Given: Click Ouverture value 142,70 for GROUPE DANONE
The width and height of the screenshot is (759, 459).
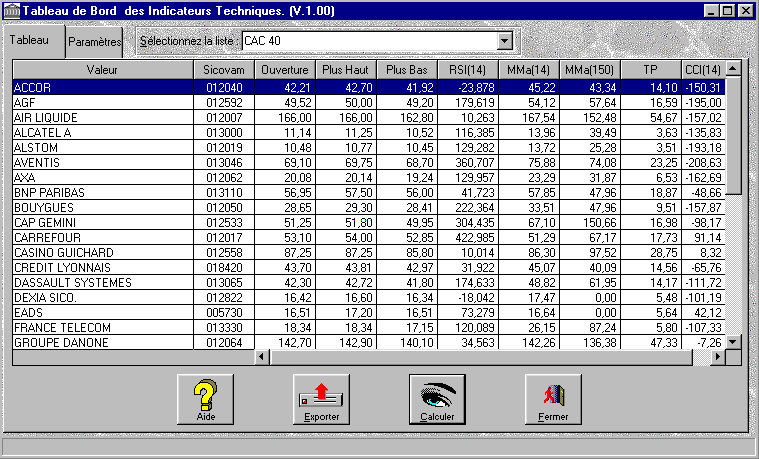Looking at the screenshot, I should (x=295, y=343).
